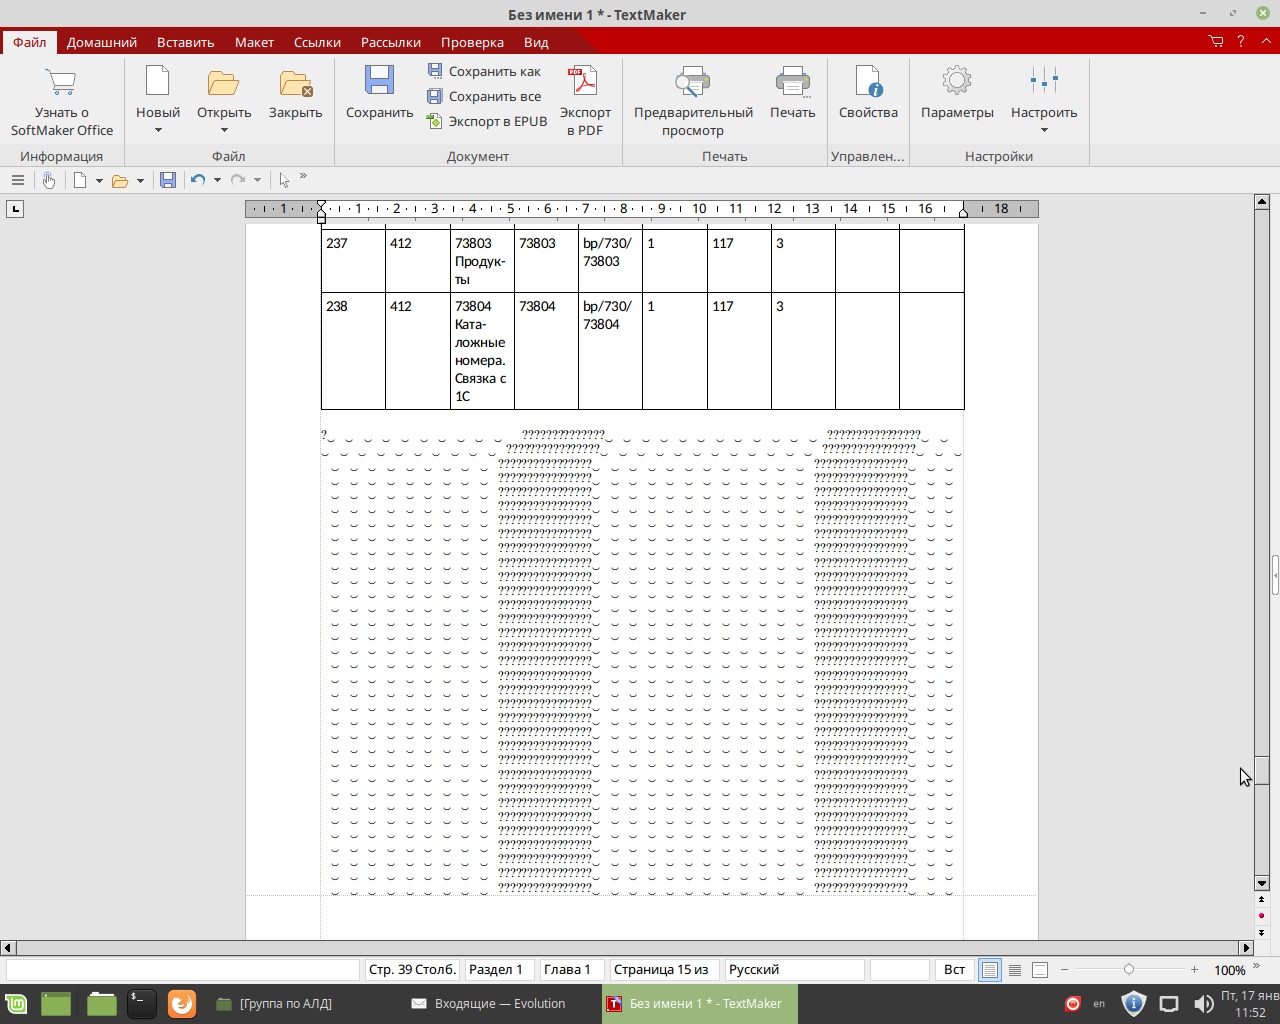Image resolution: width=1280 pixels, height=1024 pixels.
Task: Click the Печать printer icon
Action: pos(792,82)
